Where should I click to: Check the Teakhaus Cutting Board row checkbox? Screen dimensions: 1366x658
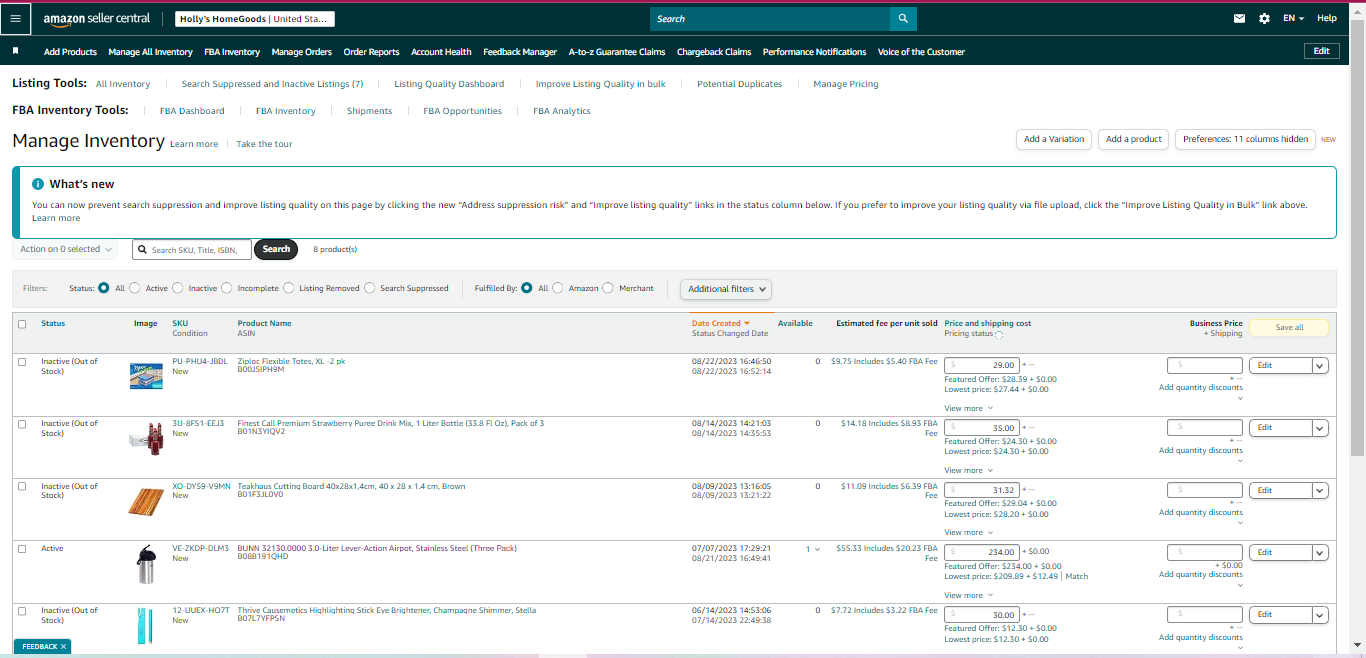point(22,487)
